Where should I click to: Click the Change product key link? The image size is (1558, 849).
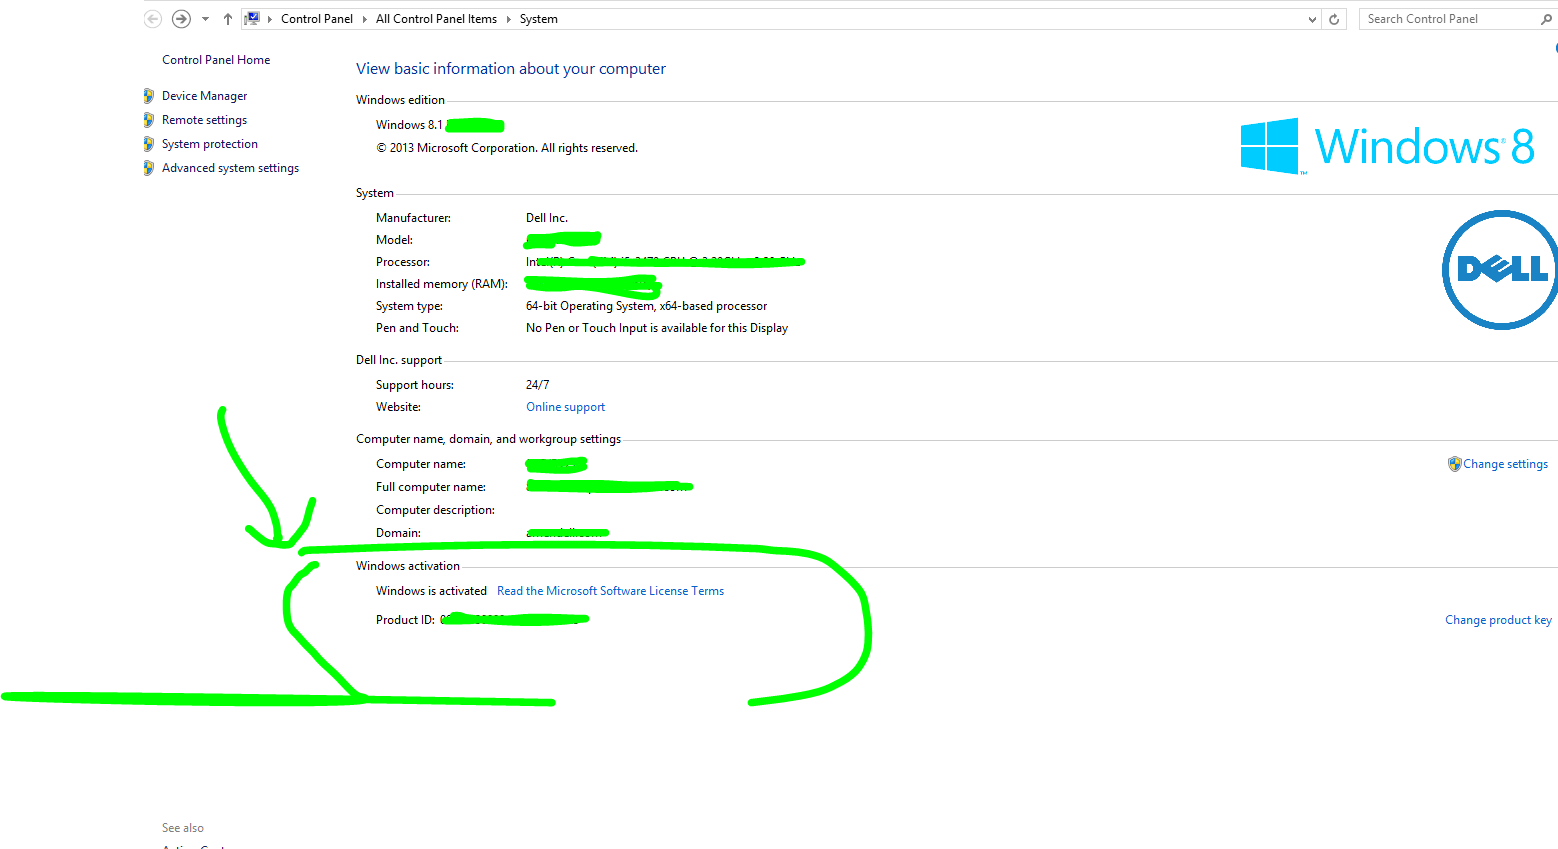[1498, 620]
